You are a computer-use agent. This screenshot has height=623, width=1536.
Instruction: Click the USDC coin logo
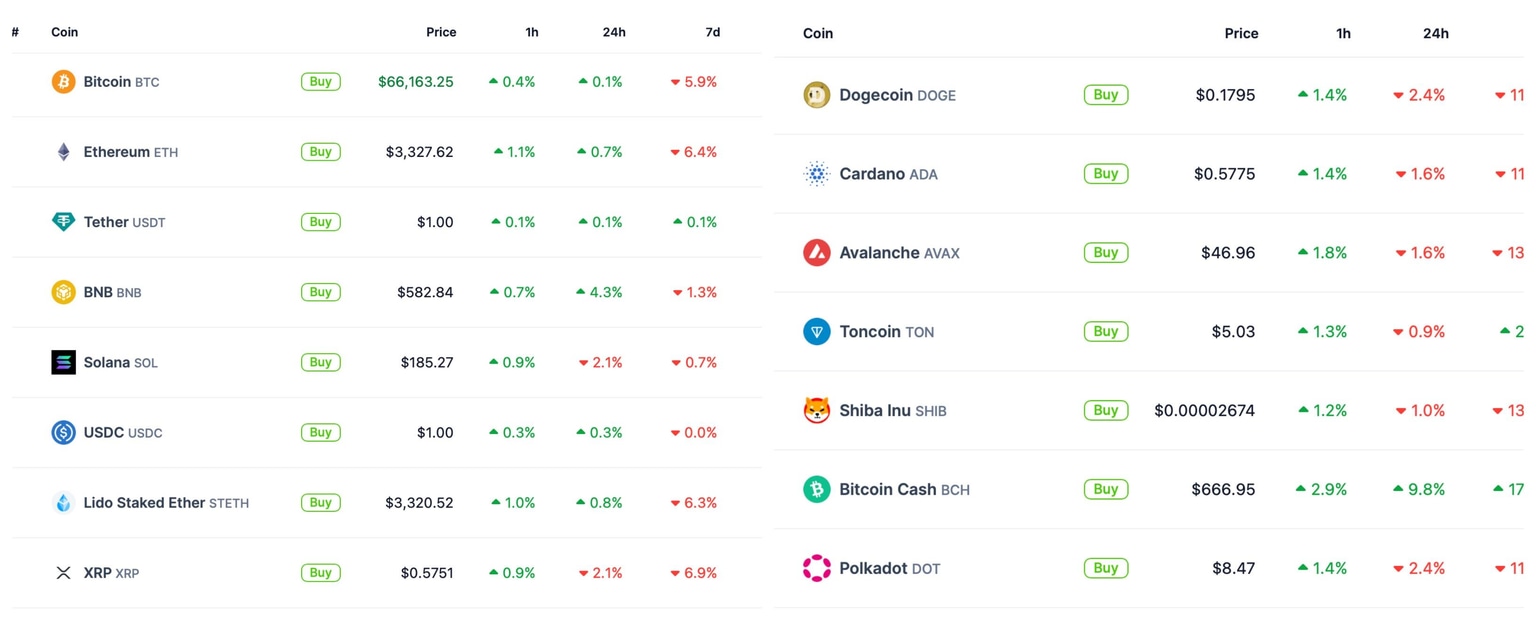pos(63,432)
